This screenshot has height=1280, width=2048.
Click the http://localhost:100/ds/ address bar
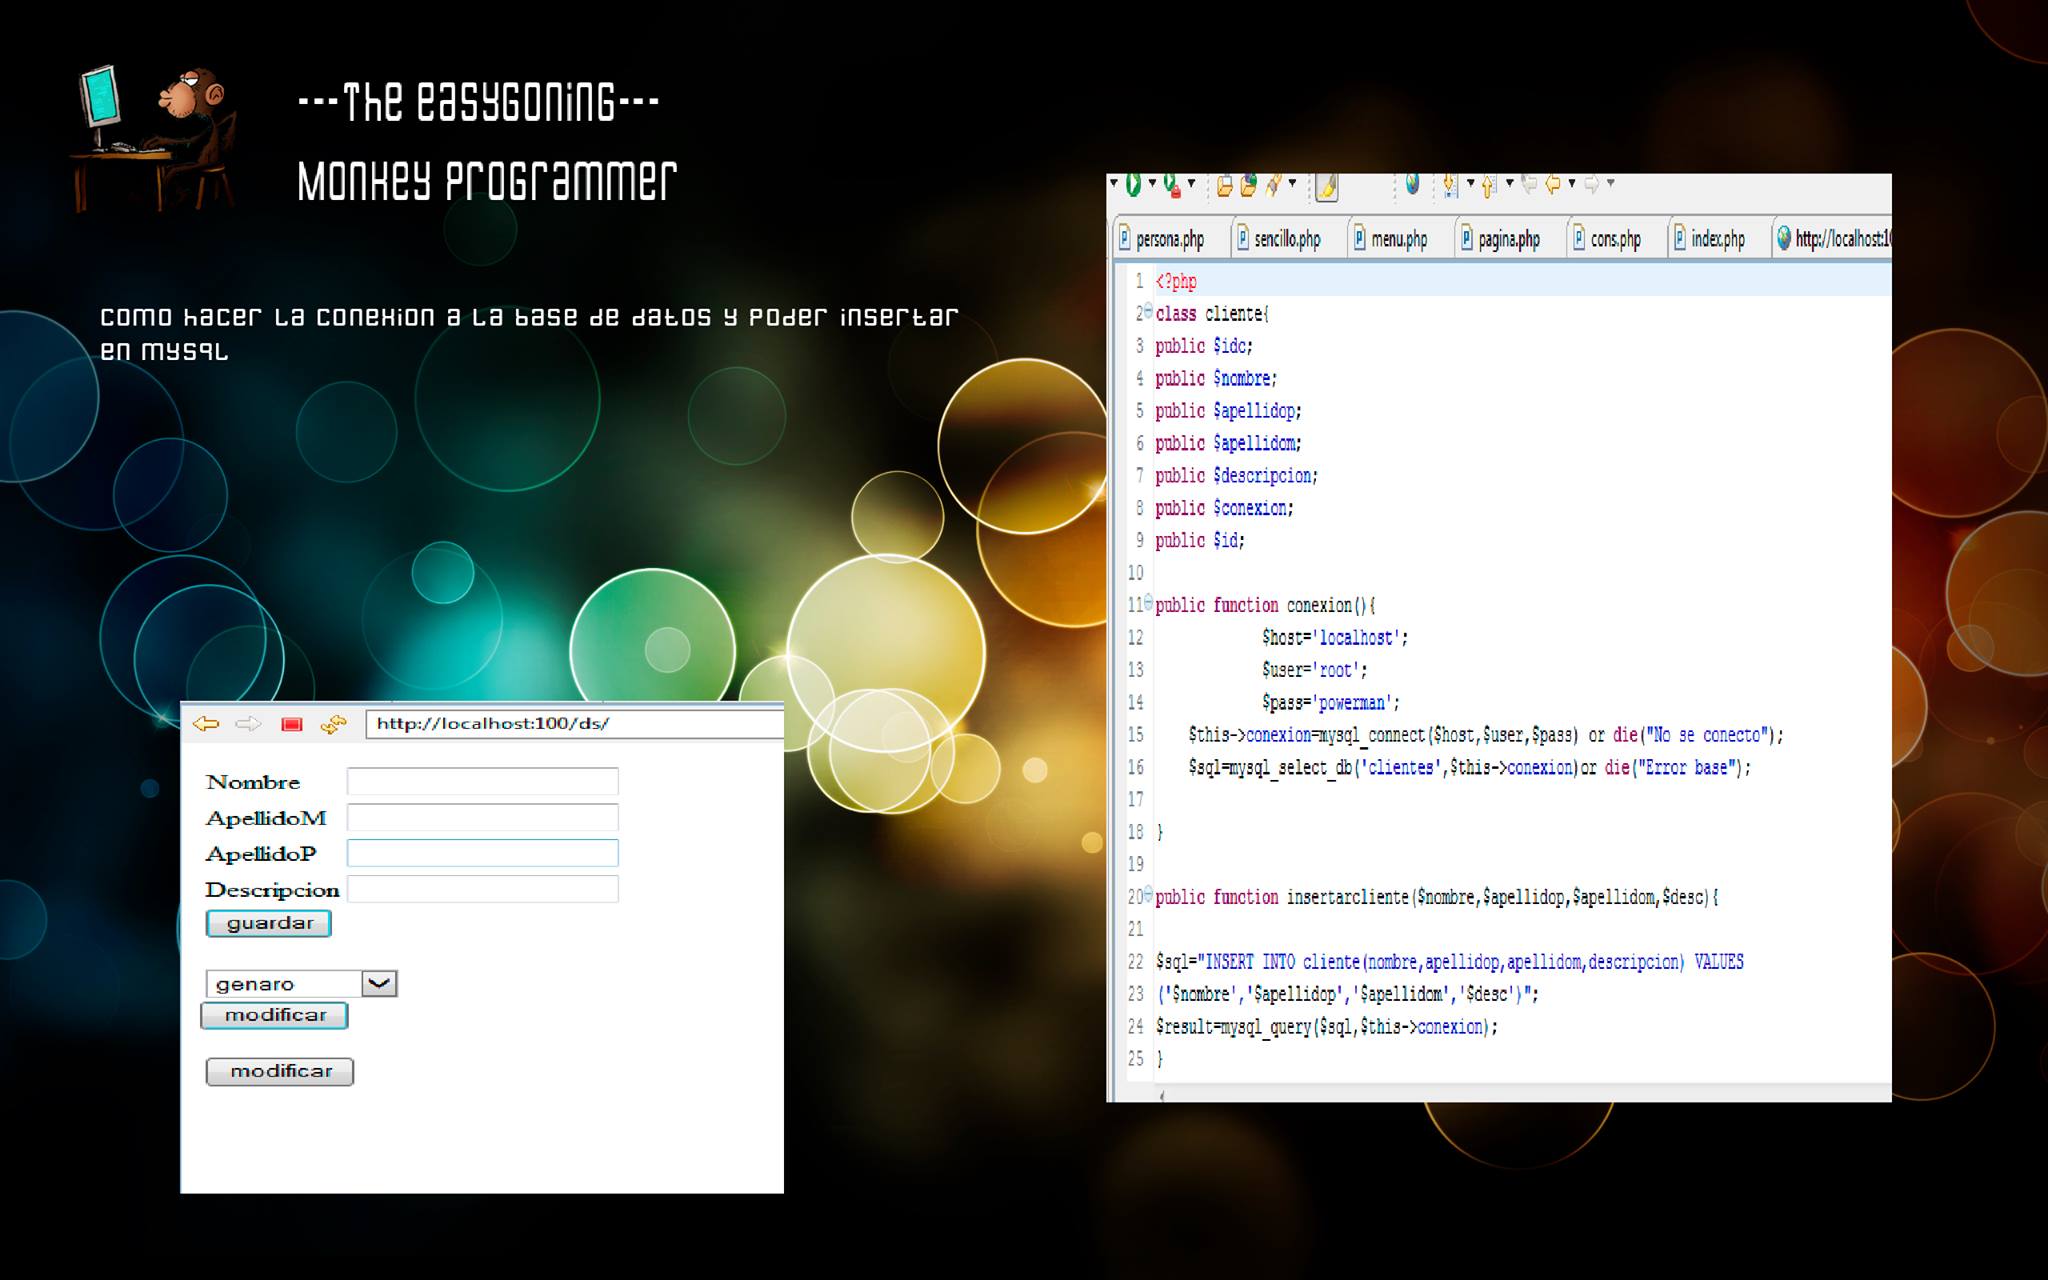[575, 724]
